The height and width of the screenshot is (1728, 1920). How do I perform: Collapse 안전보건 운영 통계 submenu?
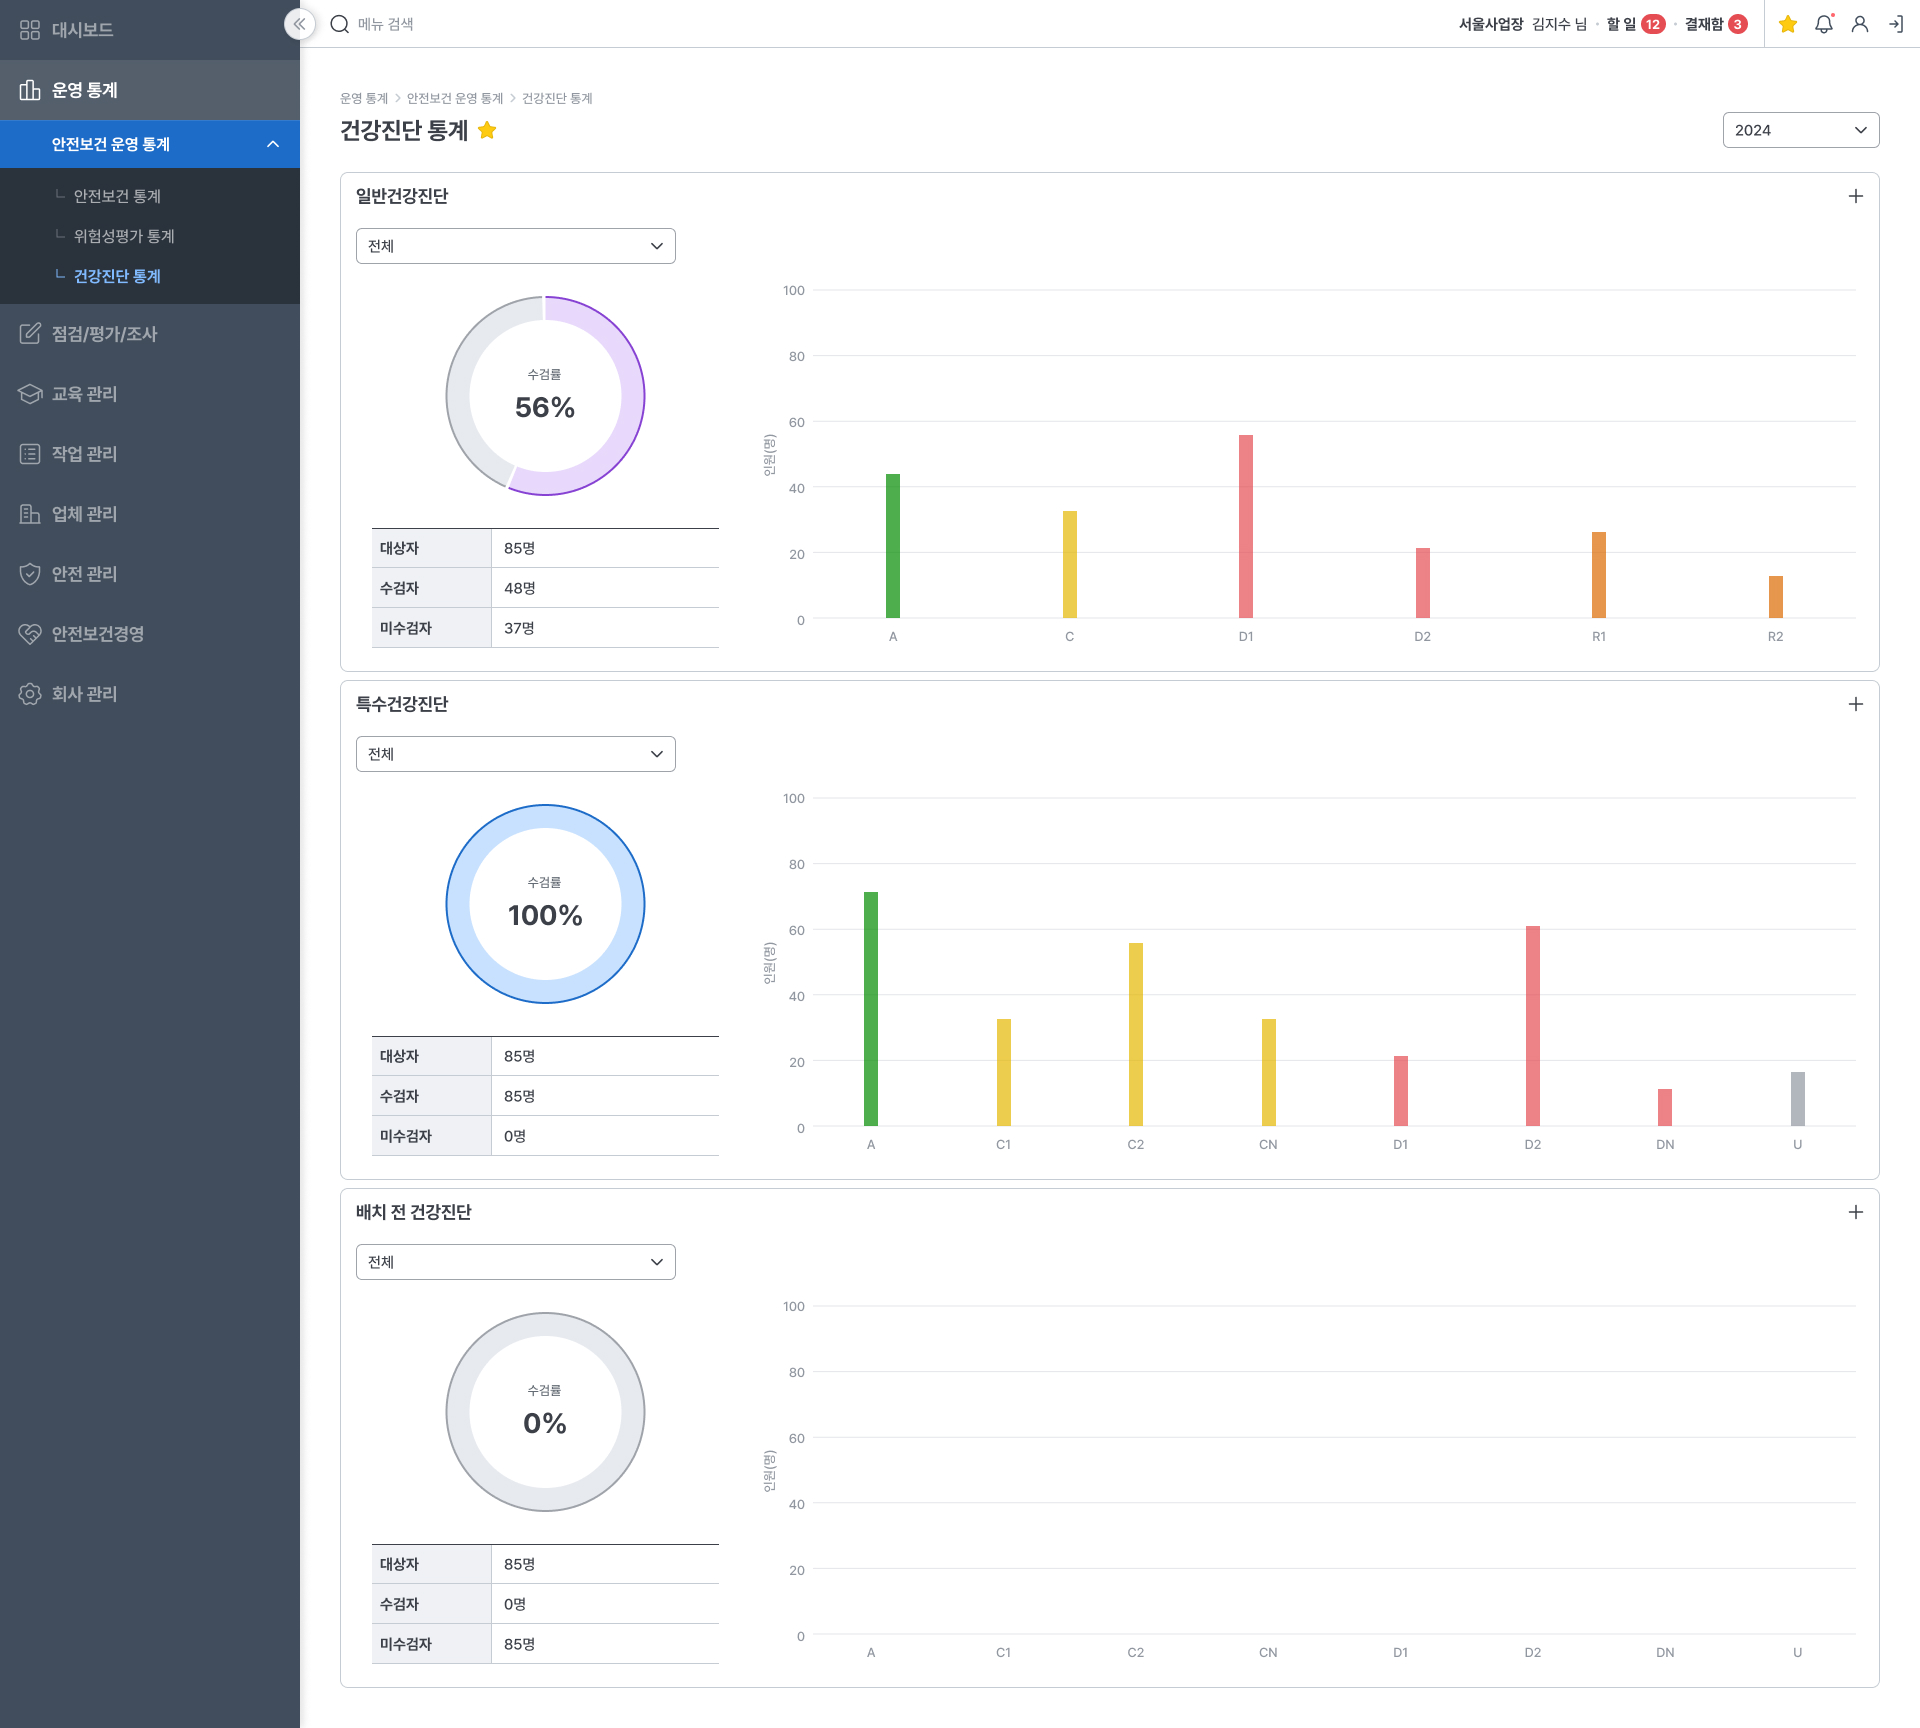pyautogui.click(x=272, y=145)
